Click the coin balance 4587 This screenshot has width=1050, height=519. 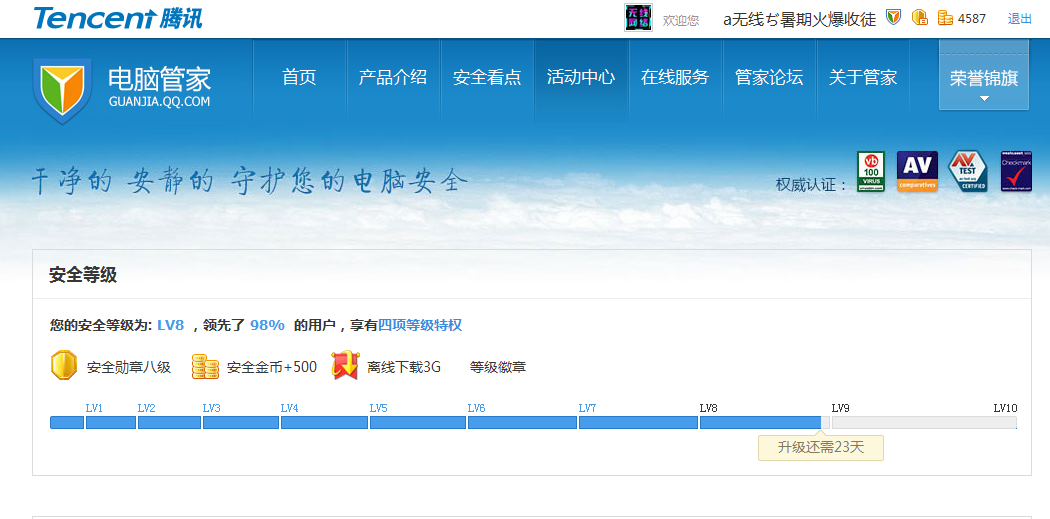coord(972,19)
